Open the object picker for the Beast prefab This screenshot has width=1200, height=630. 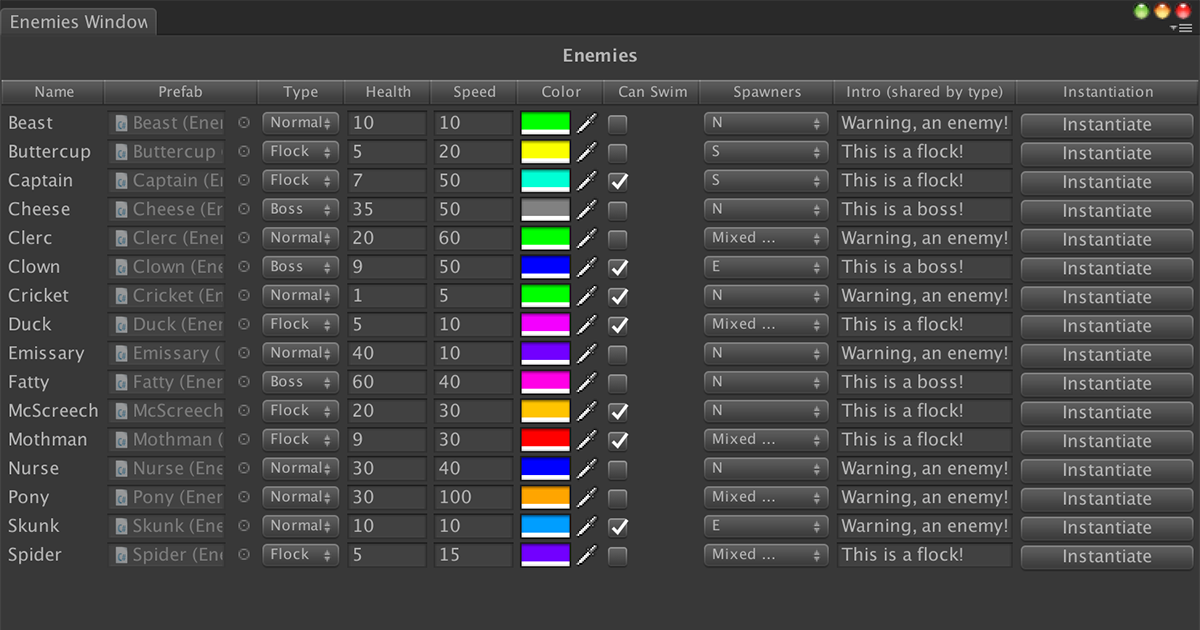pyautogui.click(x=243, y=123)
